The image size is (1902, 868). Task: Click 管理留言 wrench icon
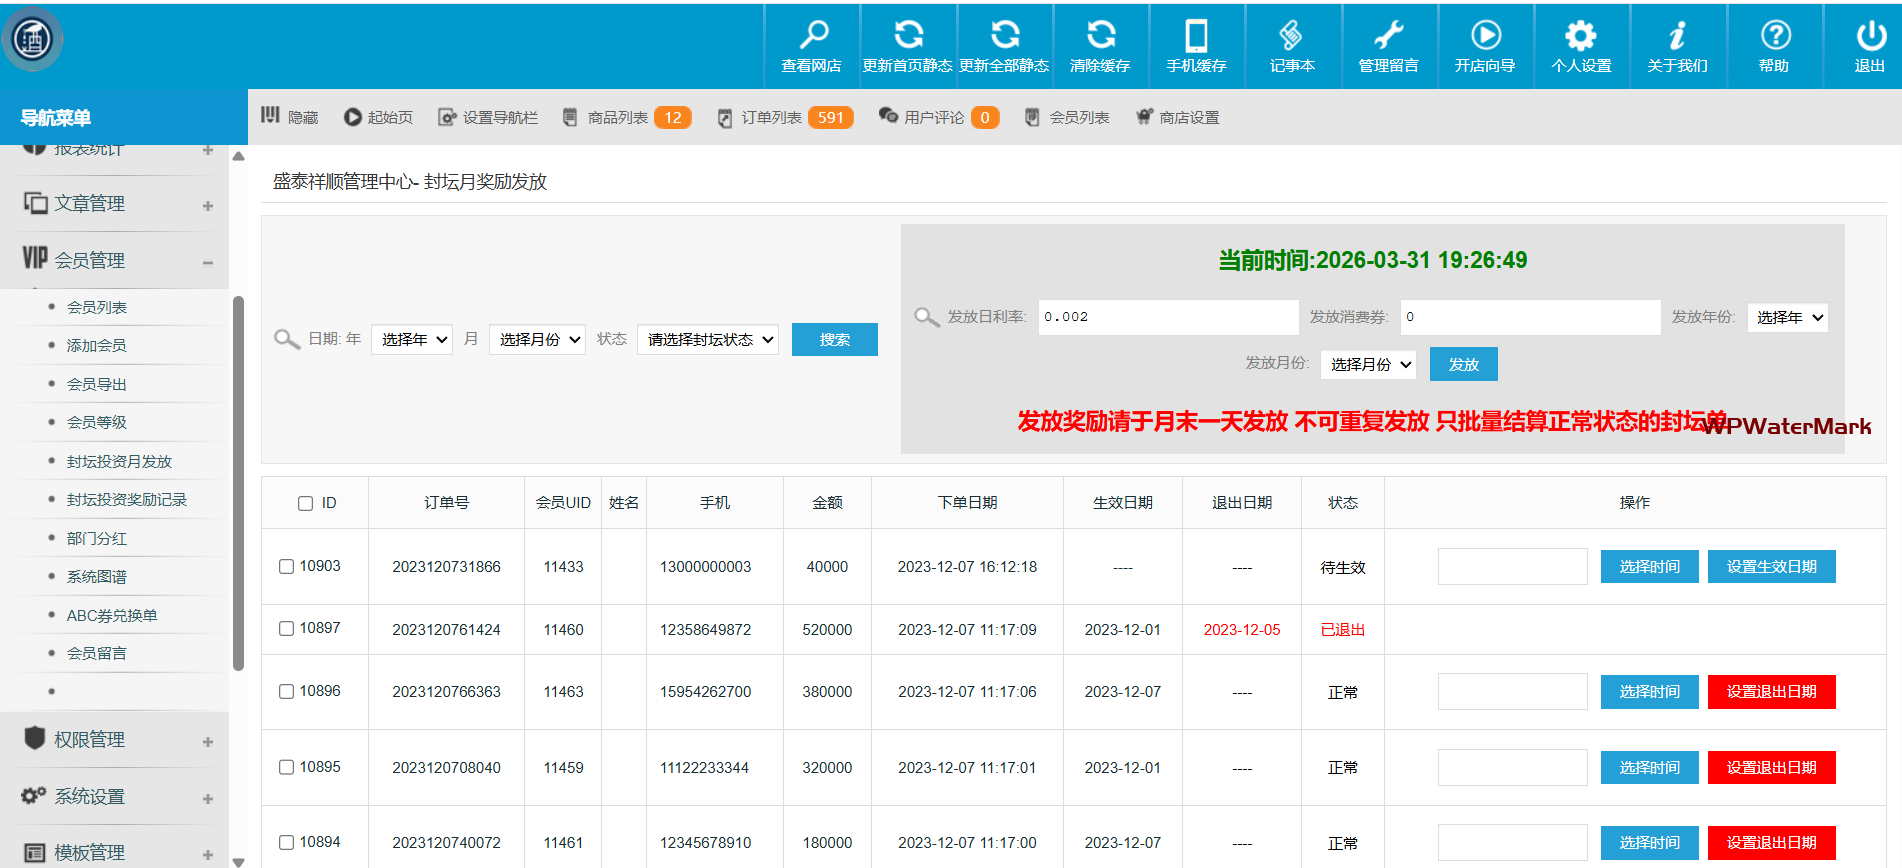click(1388, 36)
